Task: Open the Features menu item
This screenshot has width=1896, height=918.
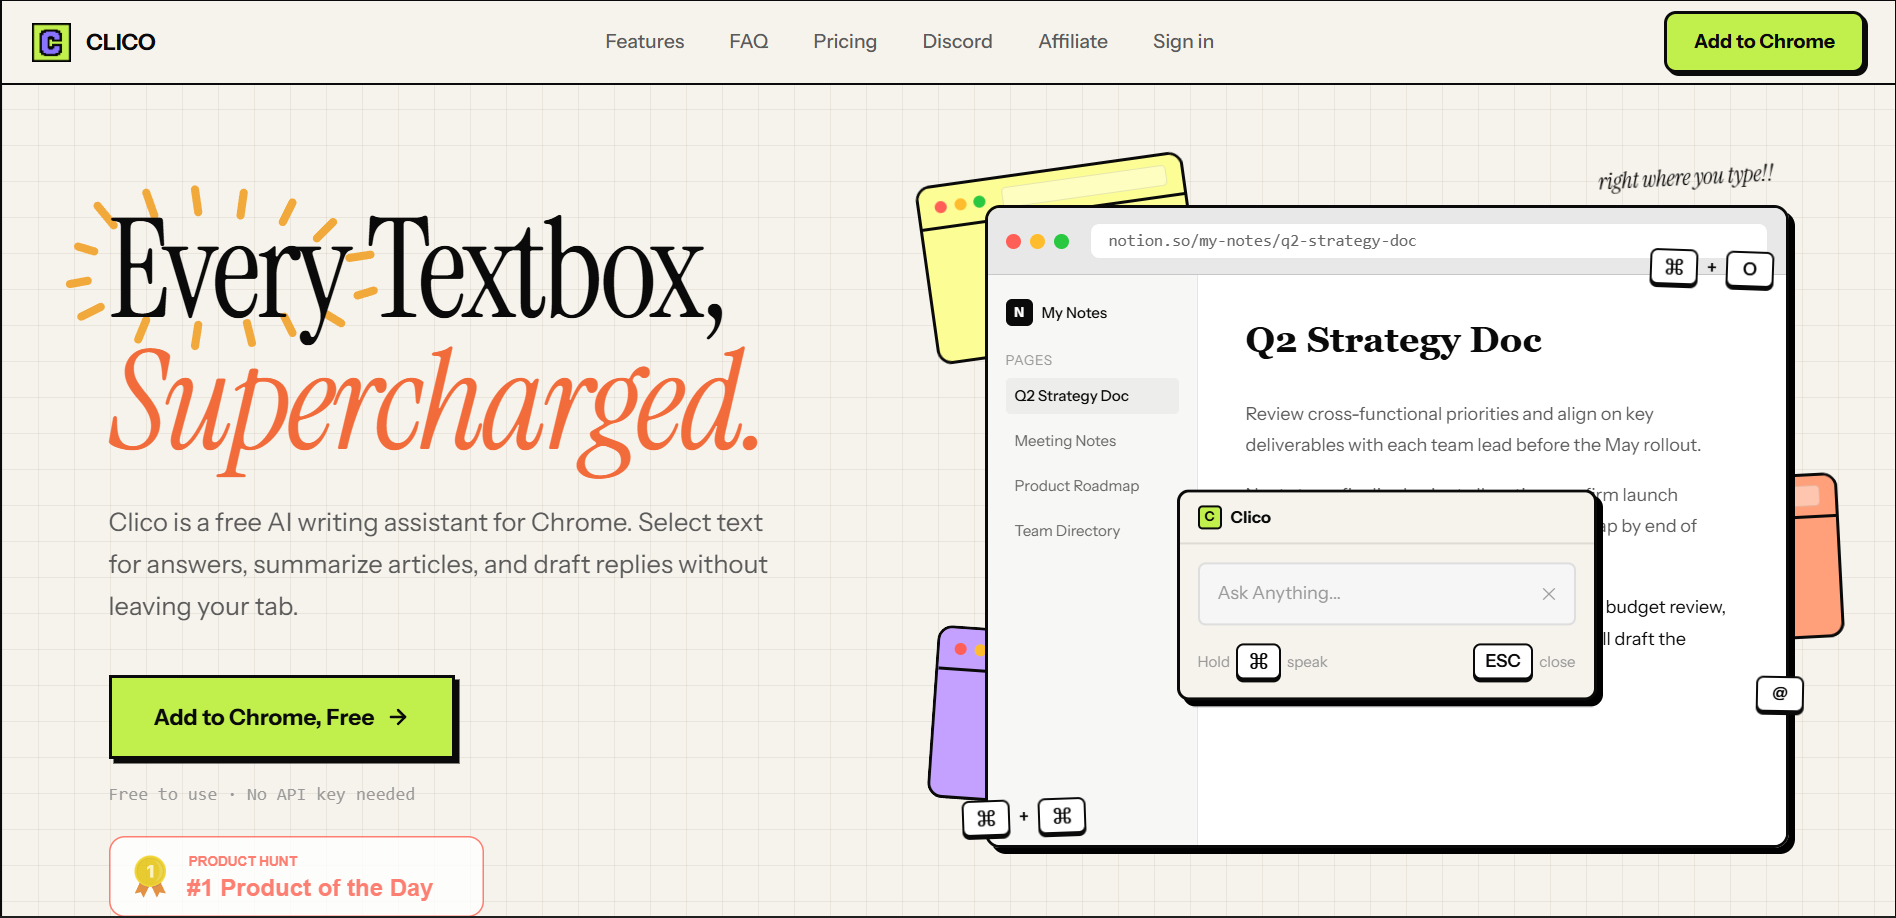Action: [644, 42]
